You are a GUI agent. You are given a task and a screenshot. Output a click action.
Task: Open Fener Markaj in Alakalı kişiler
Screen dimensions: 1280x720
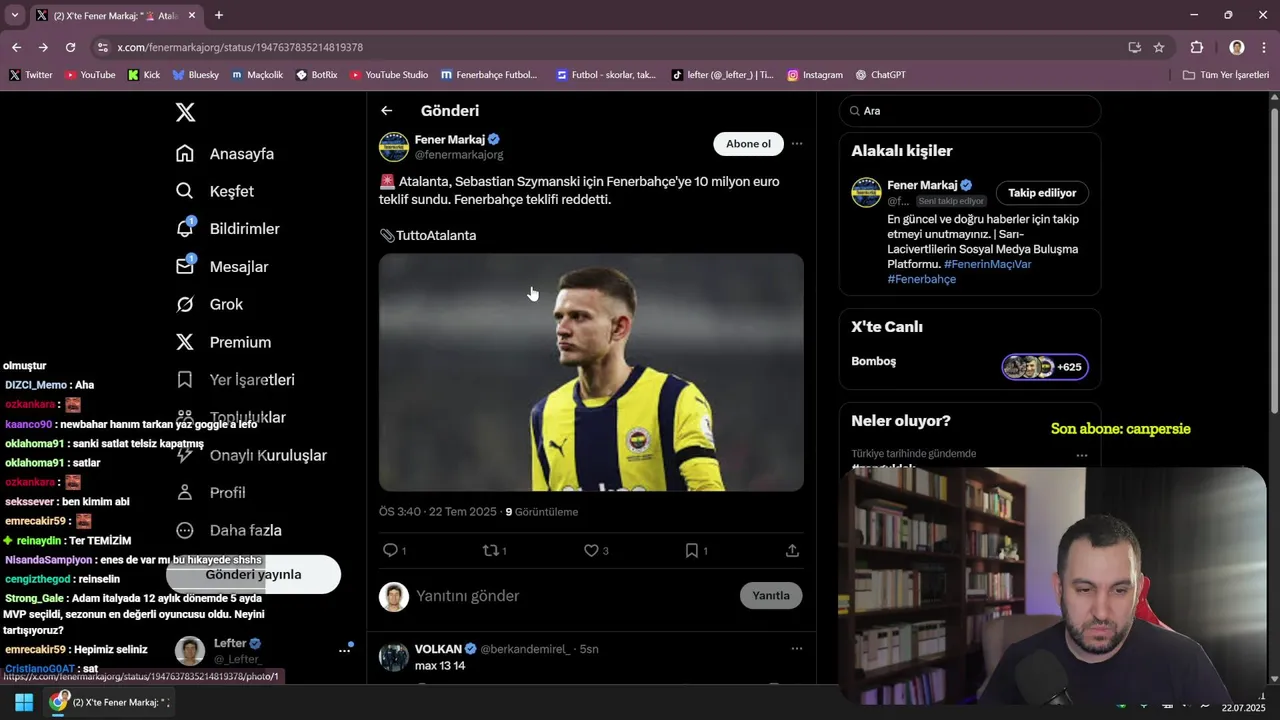[x=922, y=185]
